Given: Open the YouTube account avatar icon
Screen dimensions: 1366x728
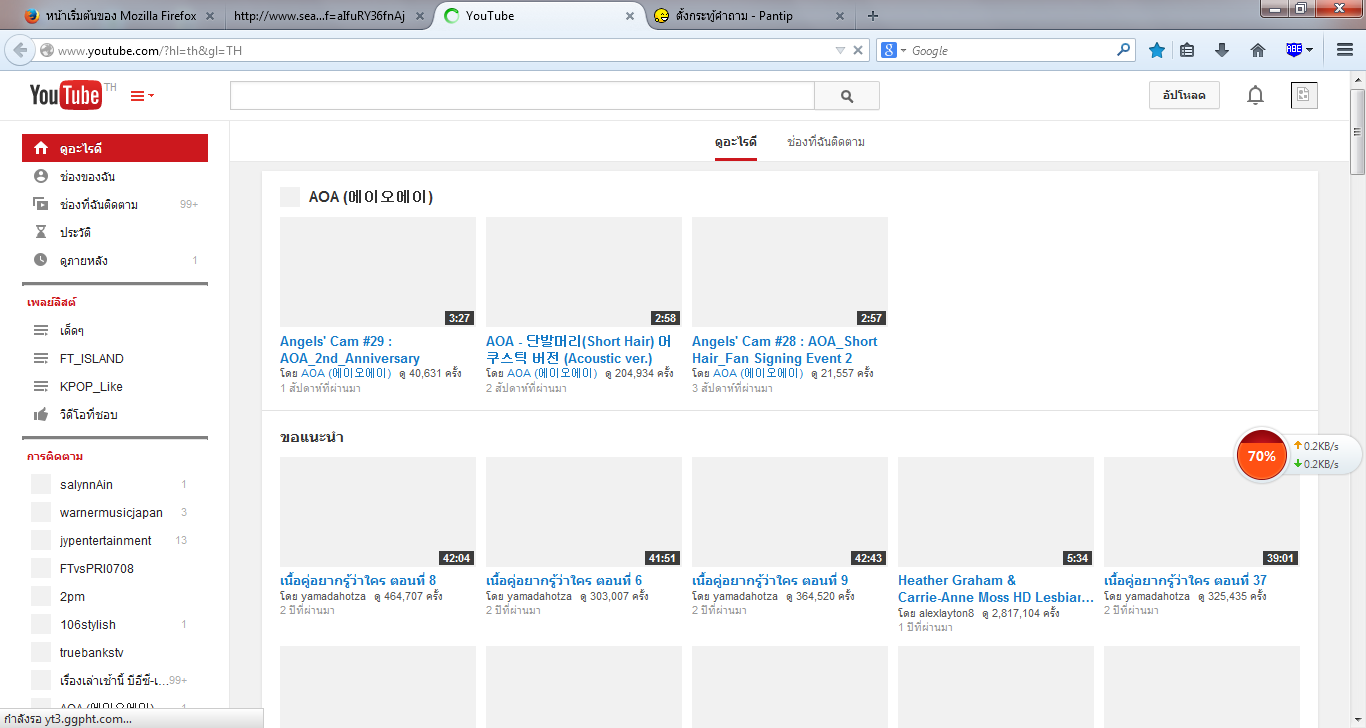Looking at the screenshot, I should tap(1304, 95).
